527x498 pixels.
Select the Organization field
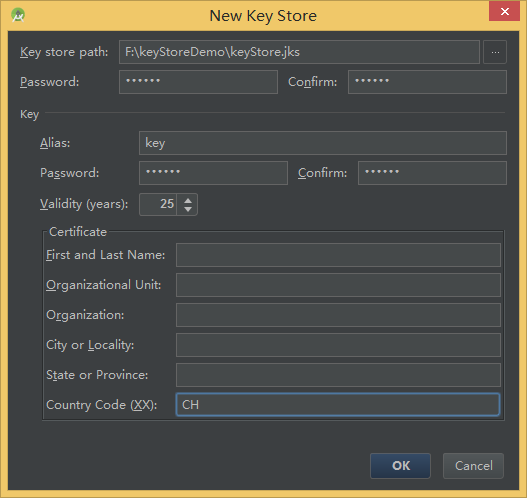pyautogui.click(x=338, y=315)
